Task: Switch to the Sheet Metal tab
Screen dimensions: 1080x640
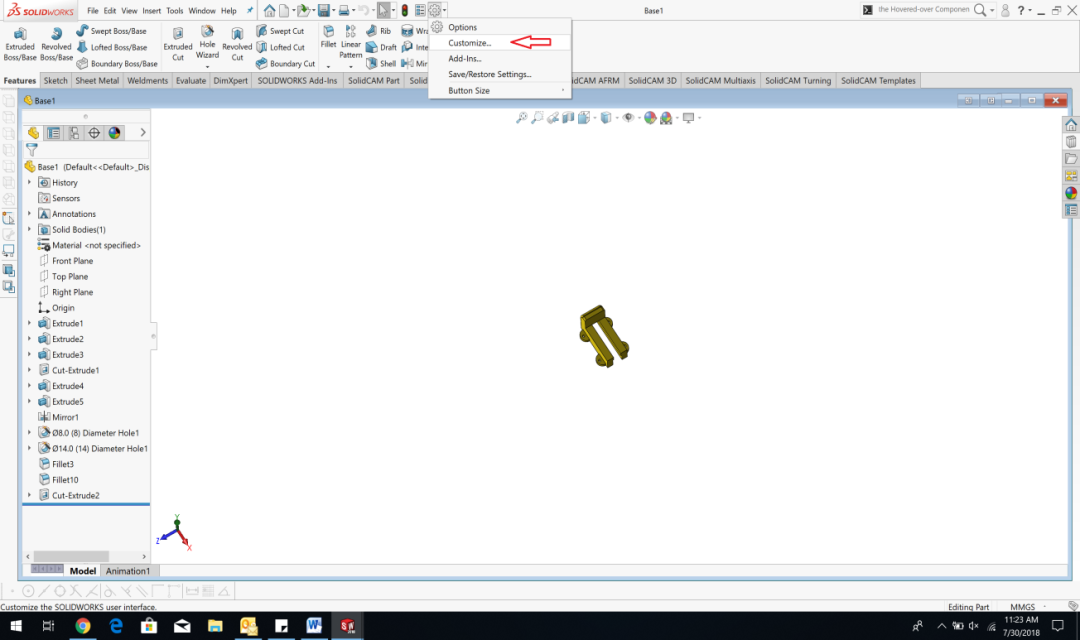Action: [97, 81]
